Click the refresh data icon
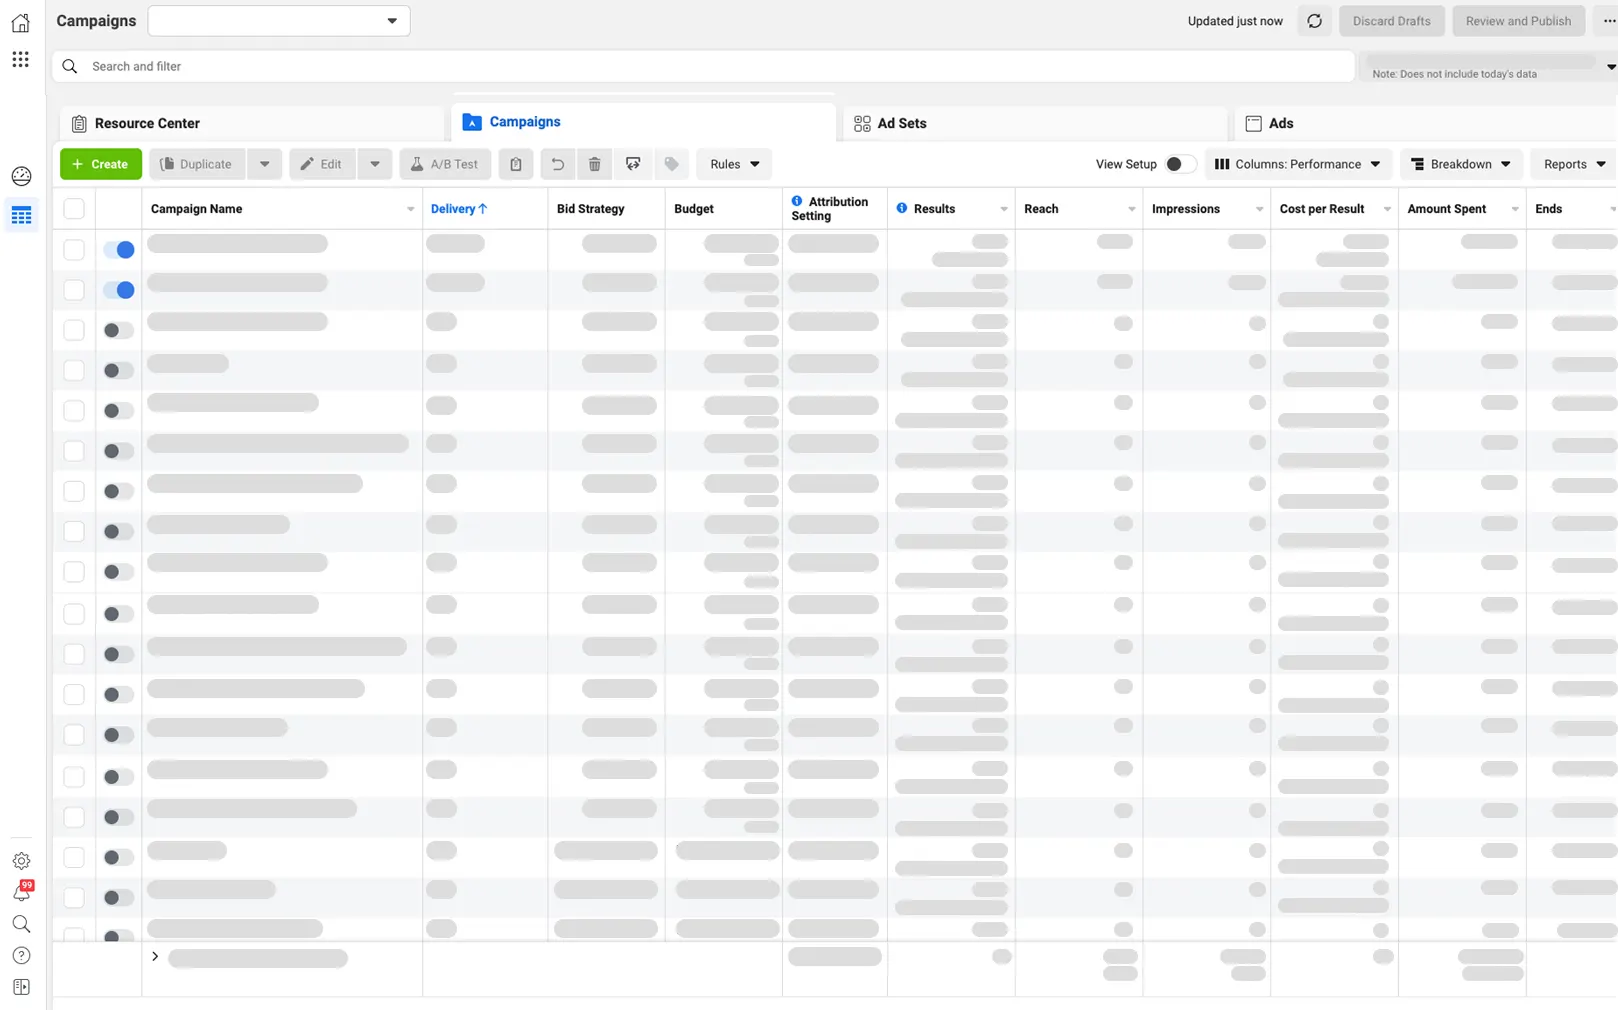This screenshot has width=1618, height=1010. coord(1314,21)
